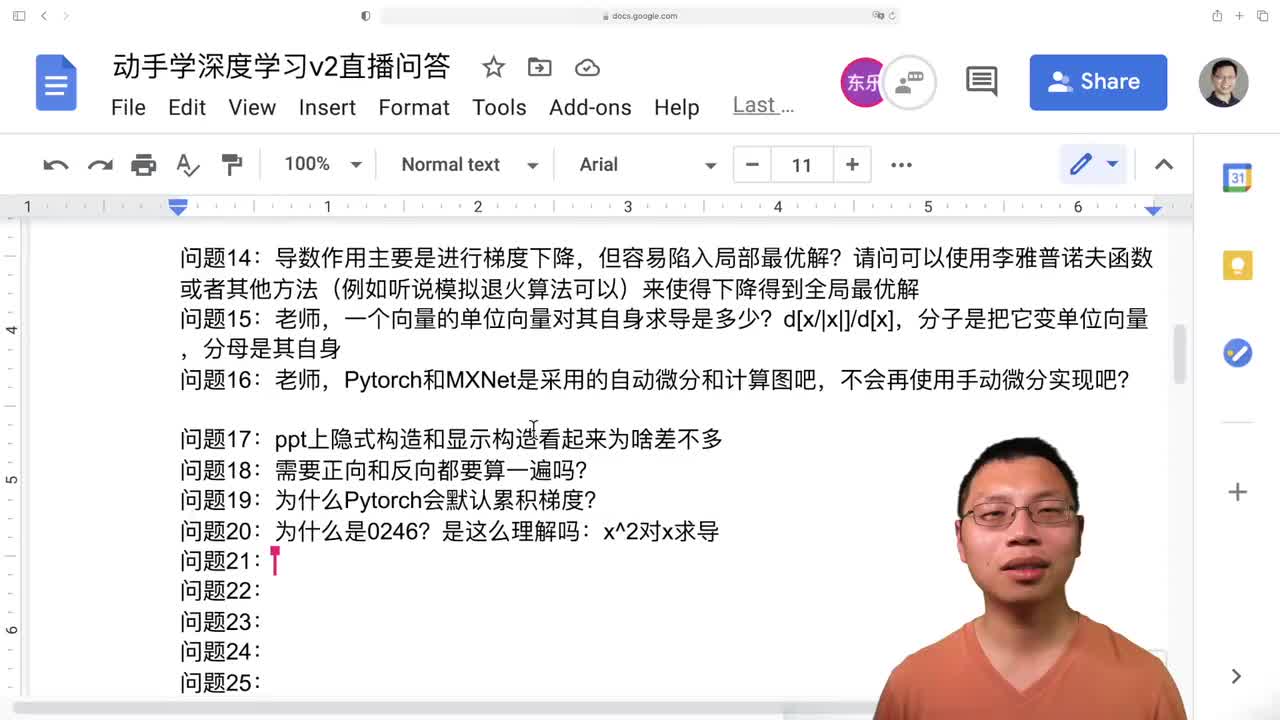Open the Help menu

pyautogui.click(x=677, y=107)
